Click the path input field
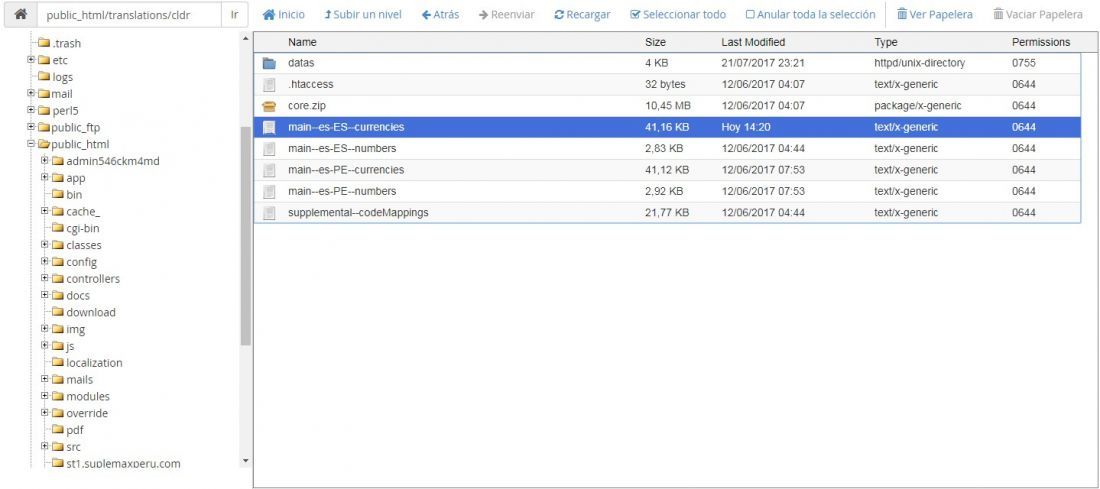This screenshot has width=1100, height=489. pos(129,14)
